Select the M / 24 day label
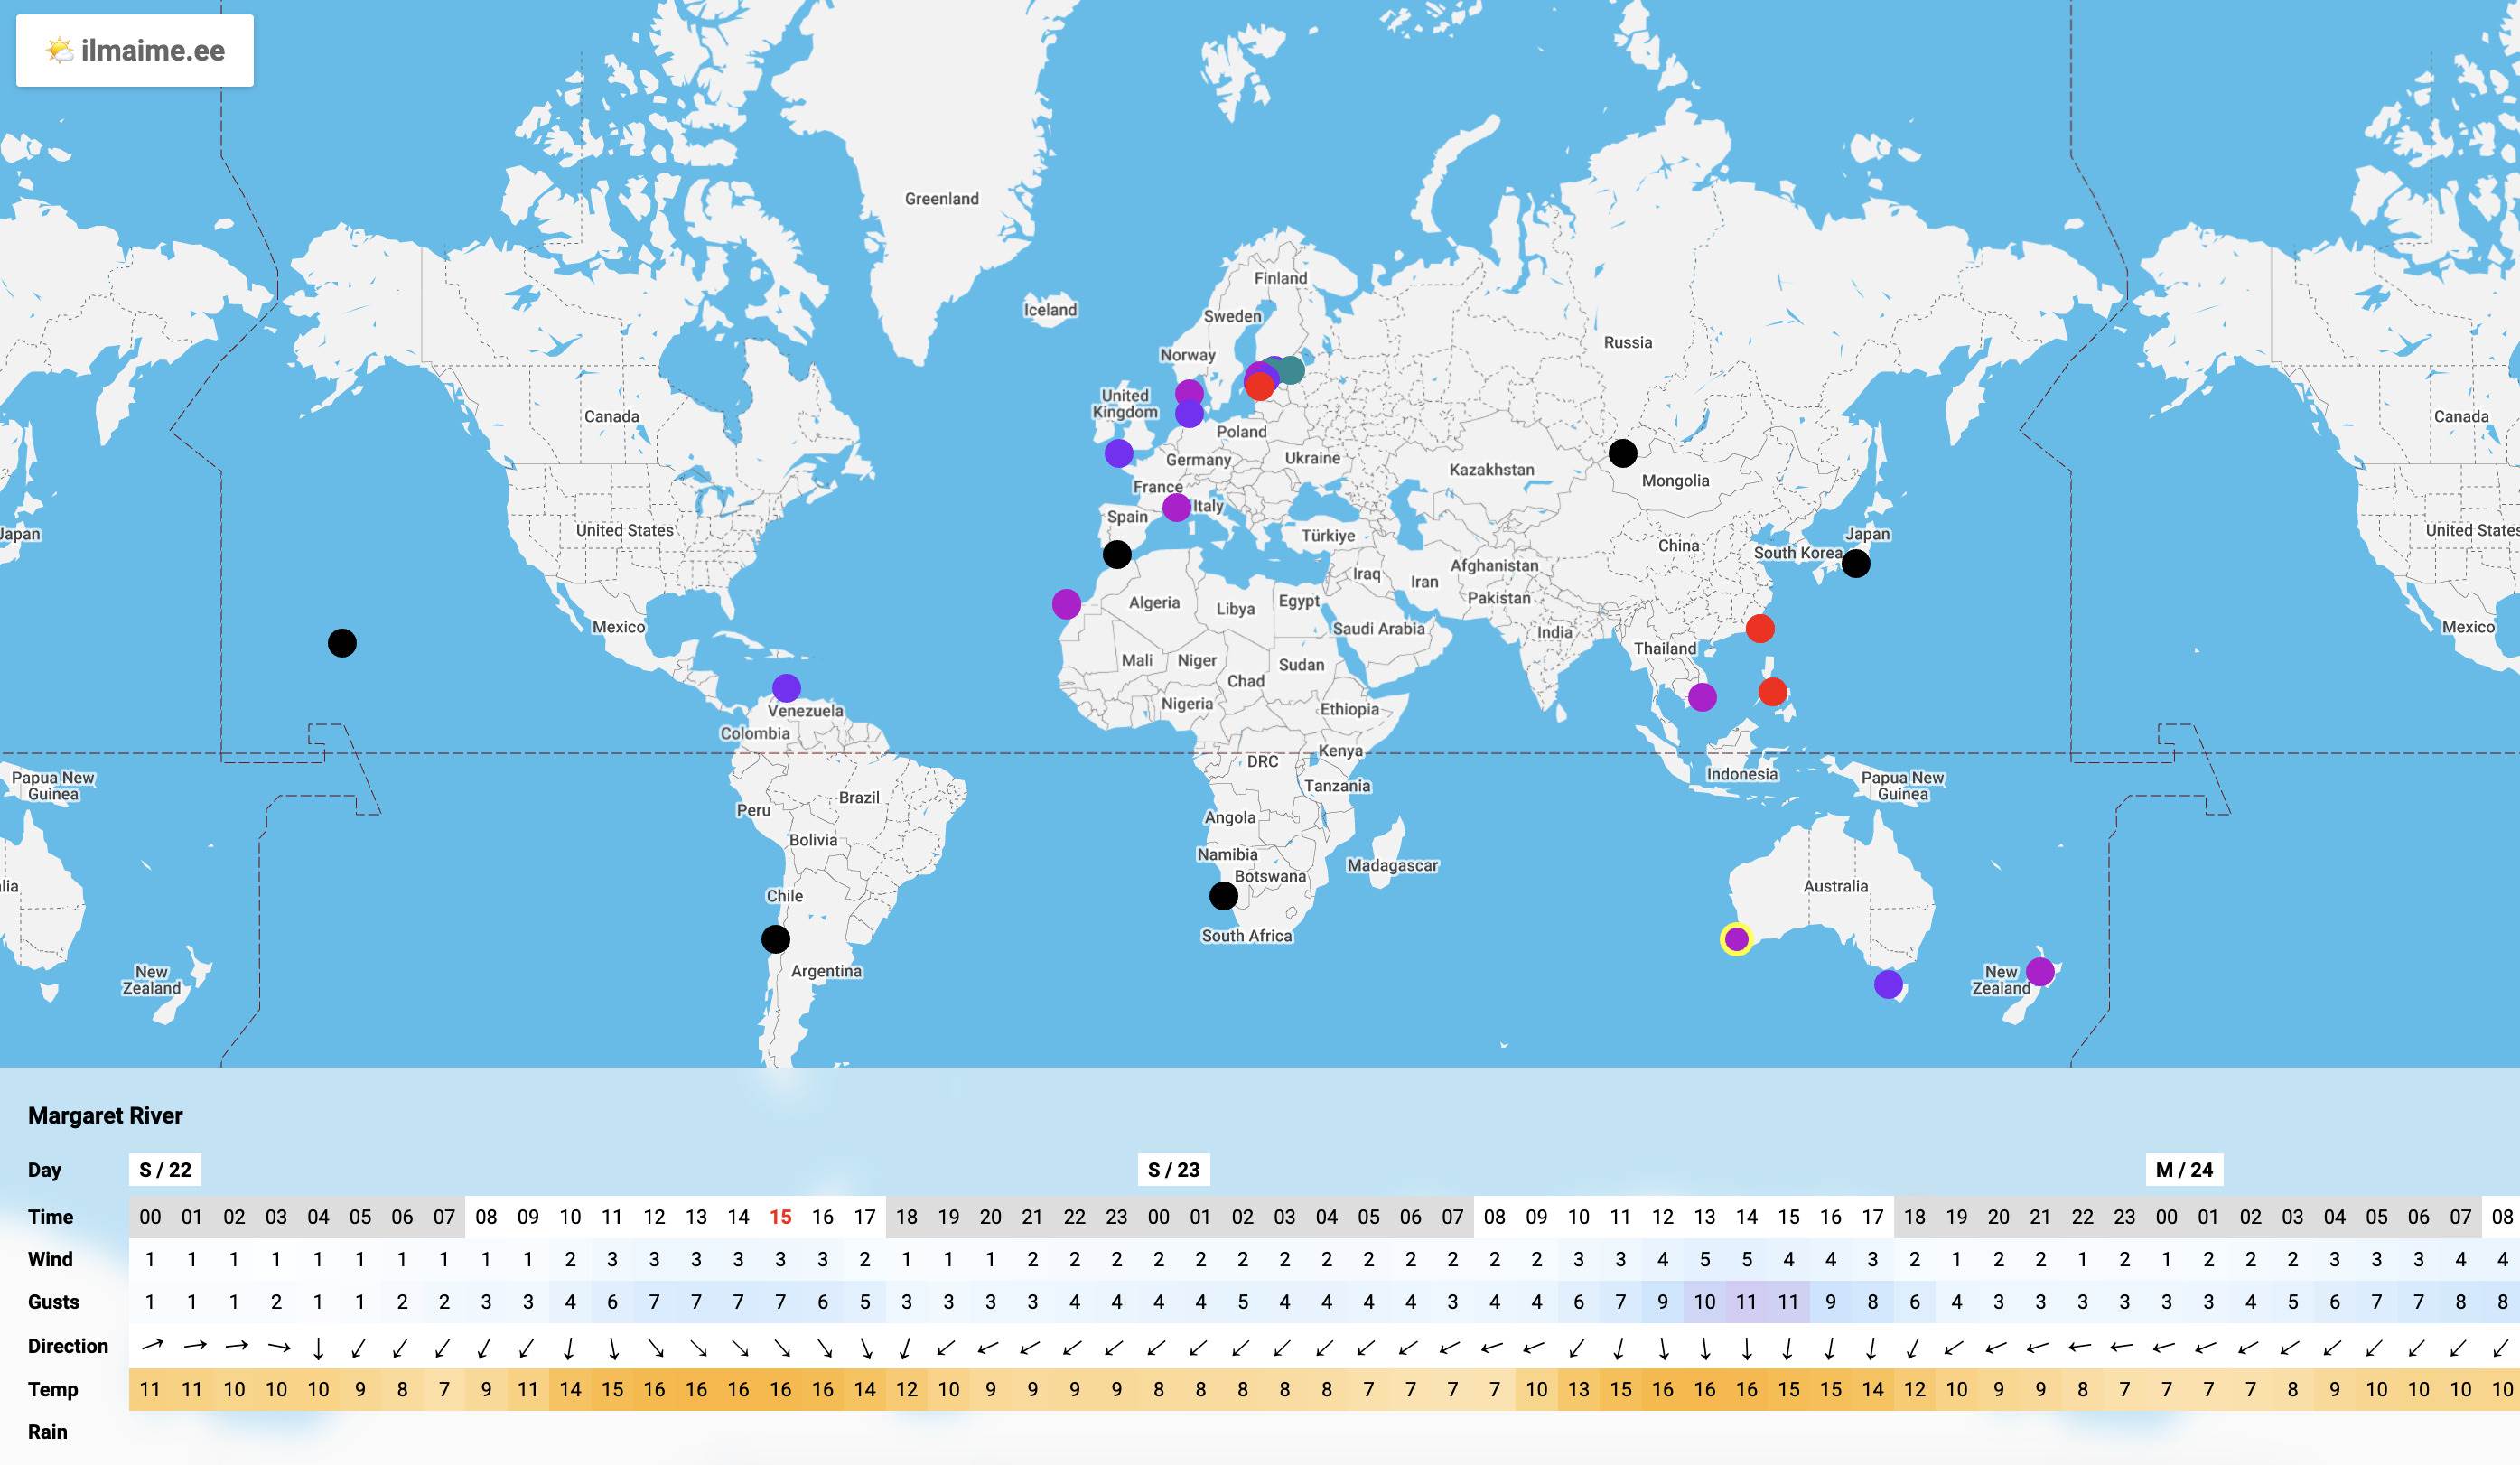The height and width of the screenshot is (1465, 2520). [x=2183, y=1170]
